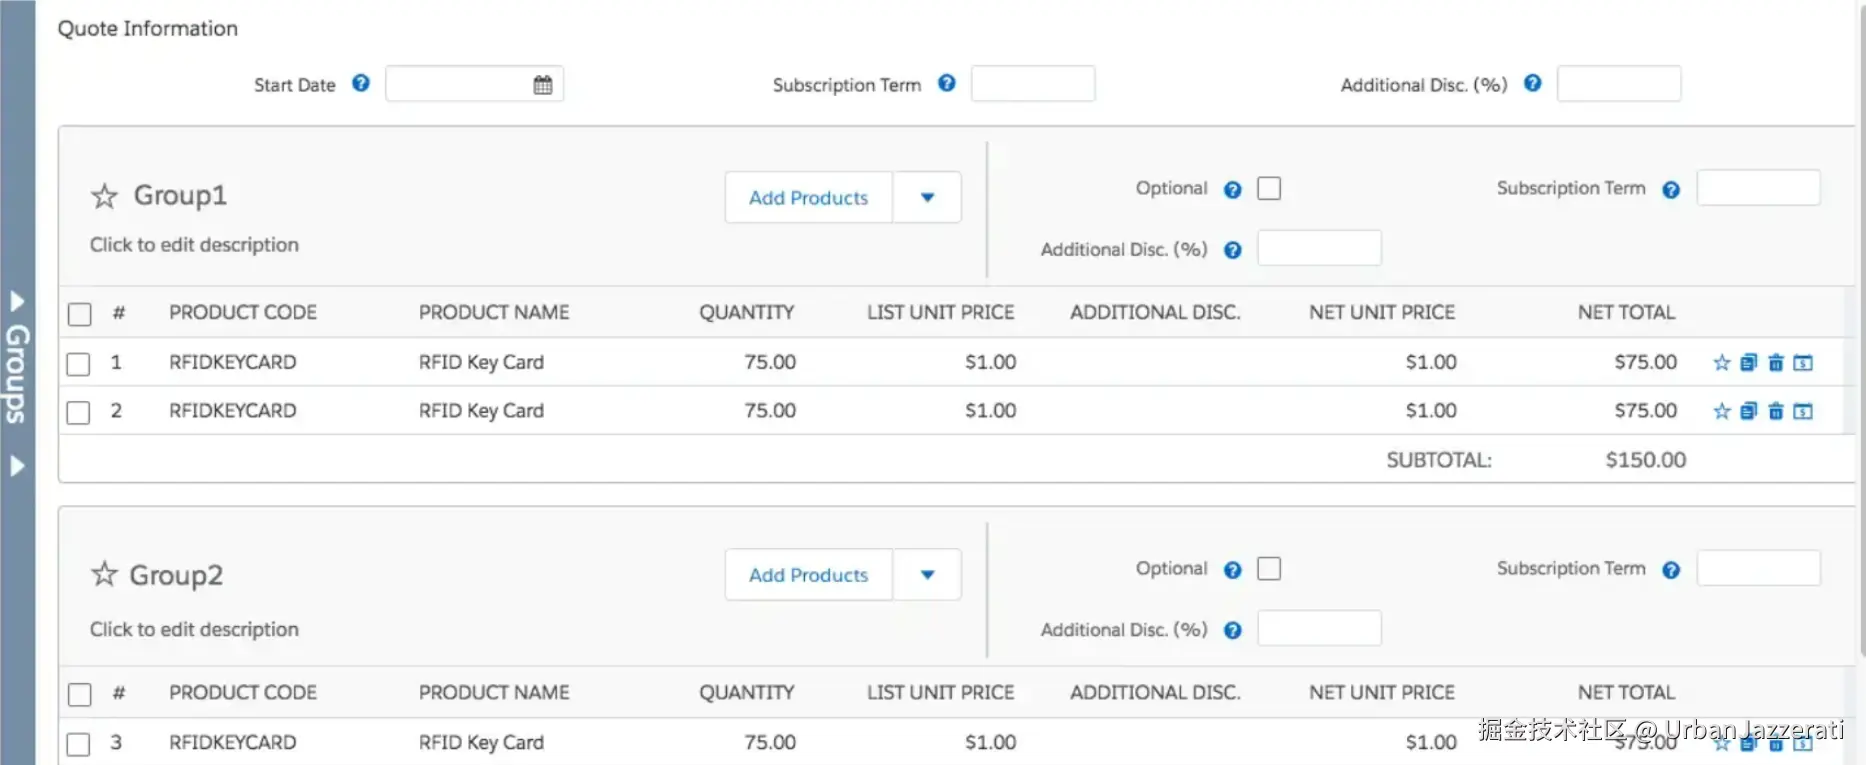
Task: Check the select-all box in Group1's header
Action: pos(80,314)
